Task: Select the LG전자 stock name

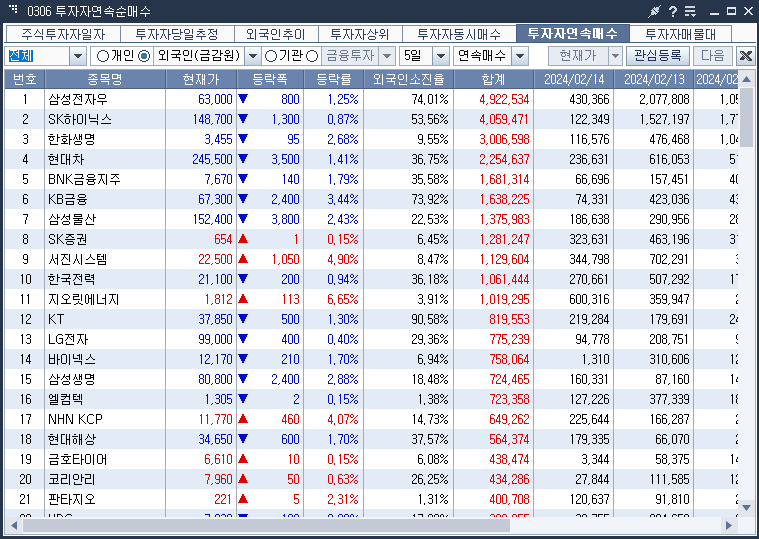Action: (x=68, y=339)
